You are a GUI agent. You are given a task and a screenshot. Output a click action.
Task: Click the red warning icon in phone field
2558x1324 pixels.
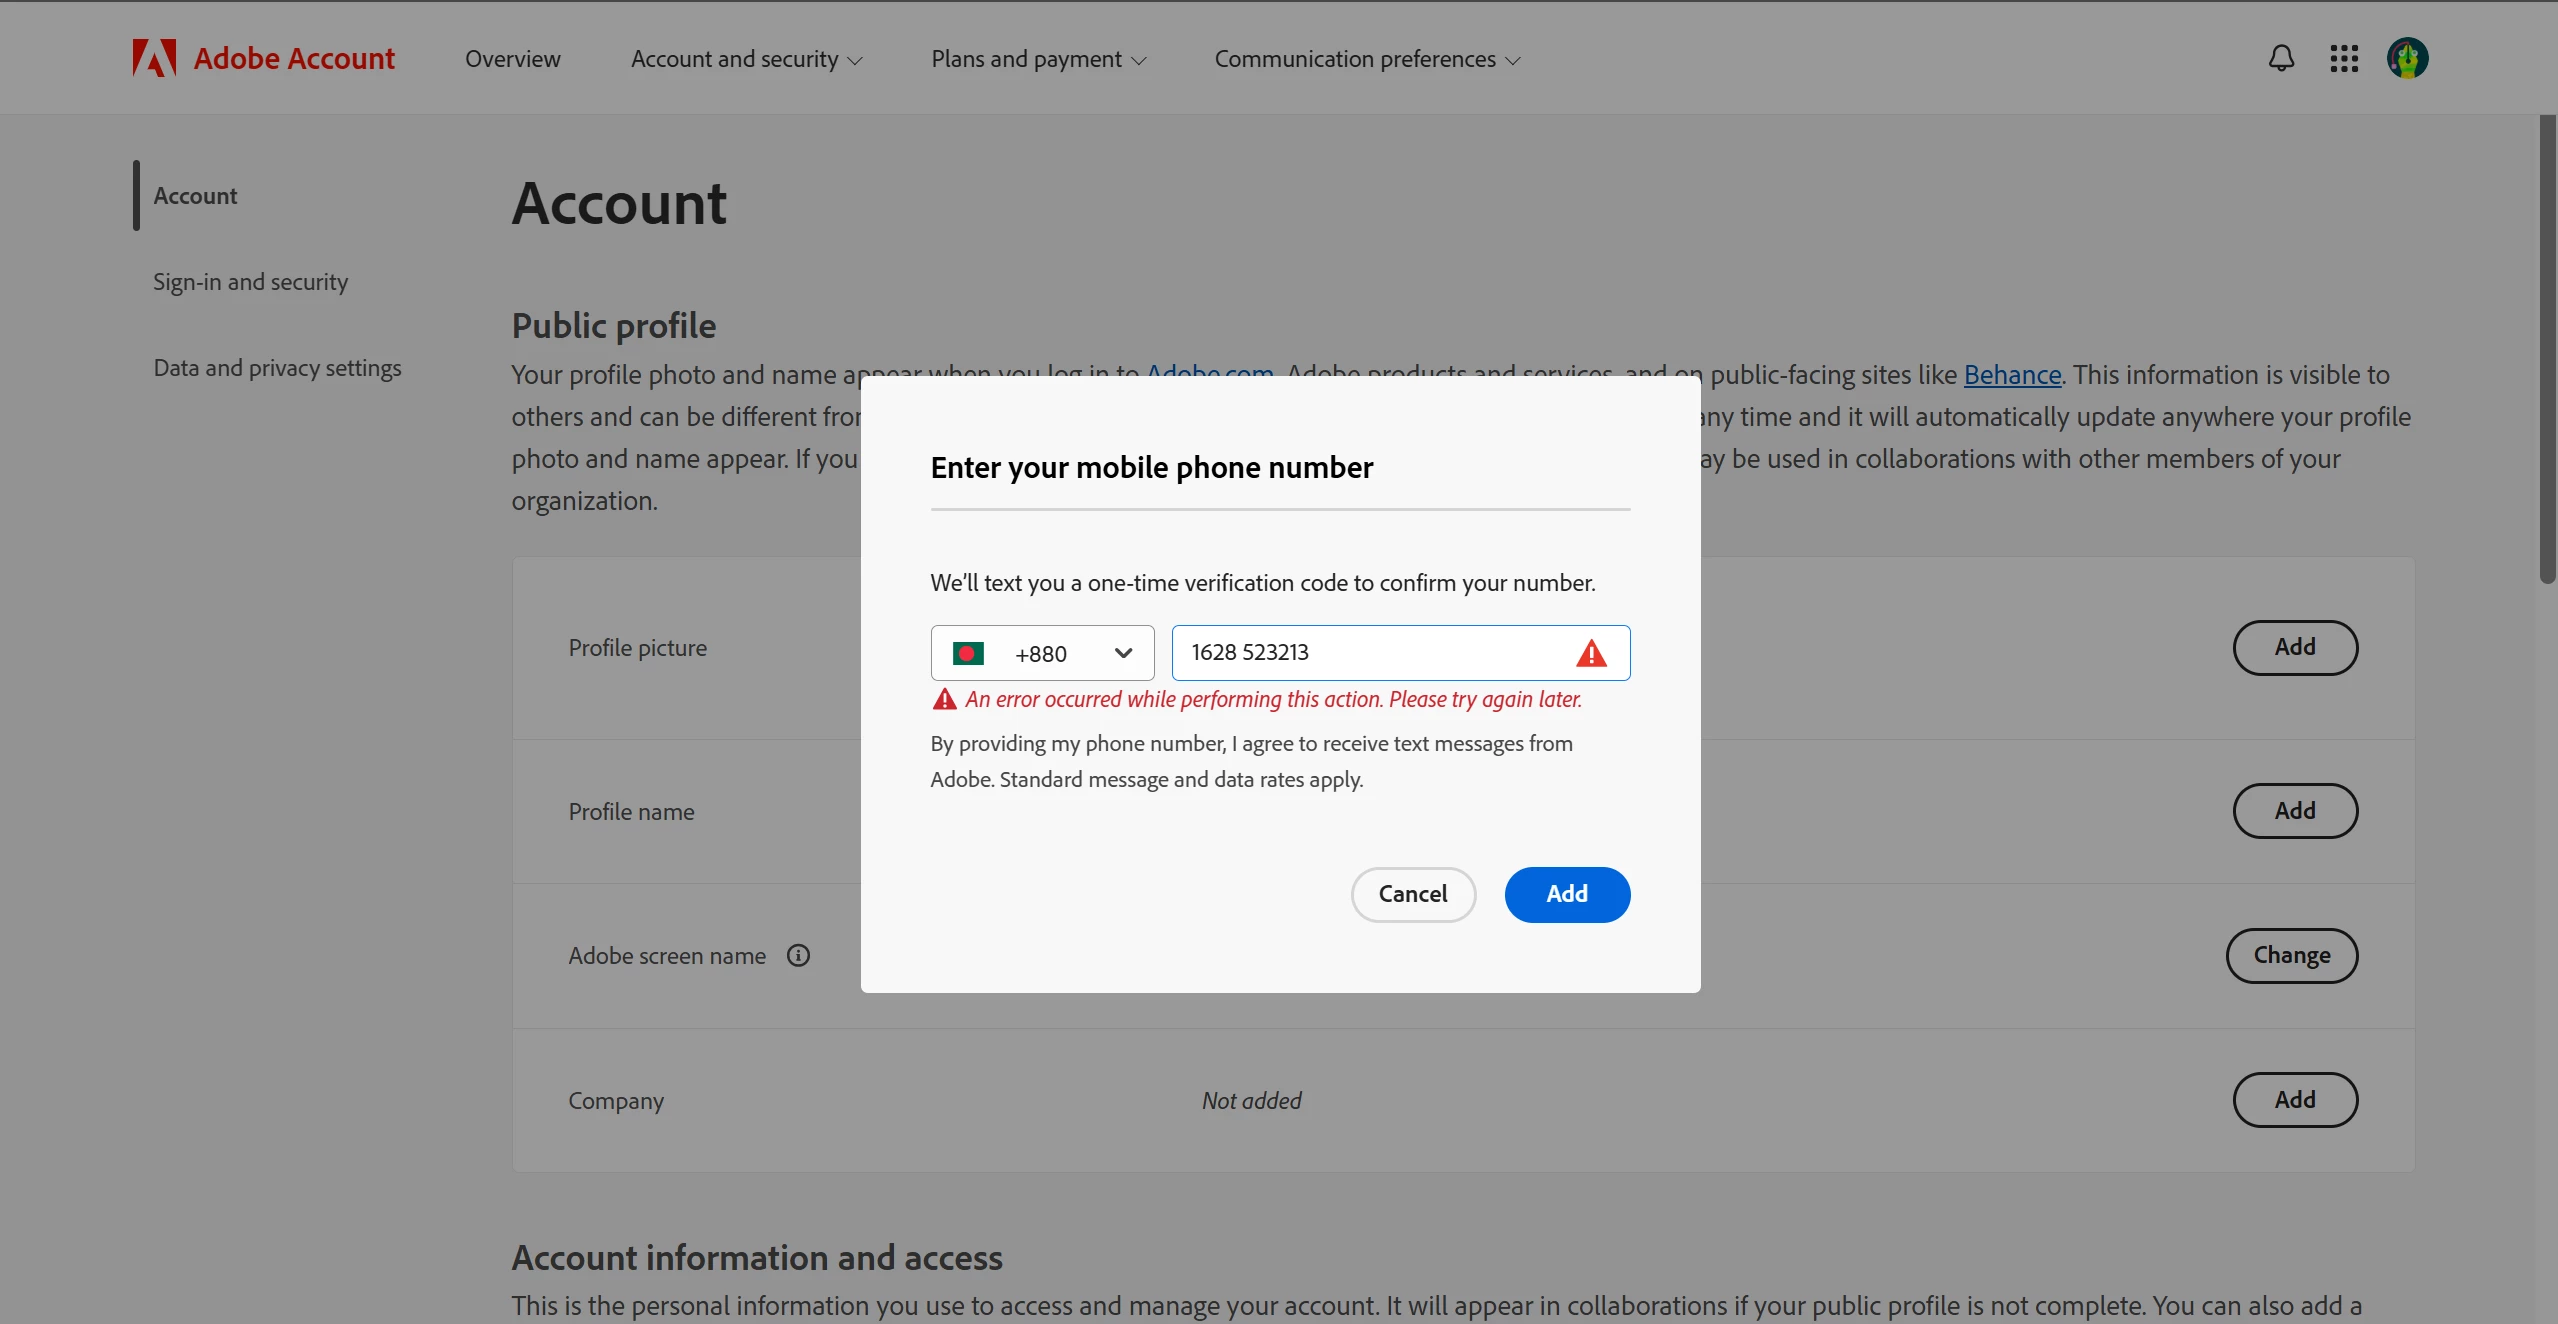(1591, 654)
